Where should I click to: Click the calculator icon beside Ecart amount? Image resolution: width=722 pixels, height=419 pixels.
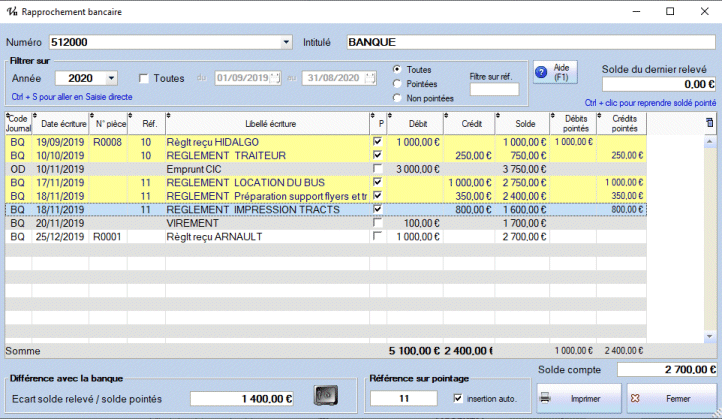325,397
